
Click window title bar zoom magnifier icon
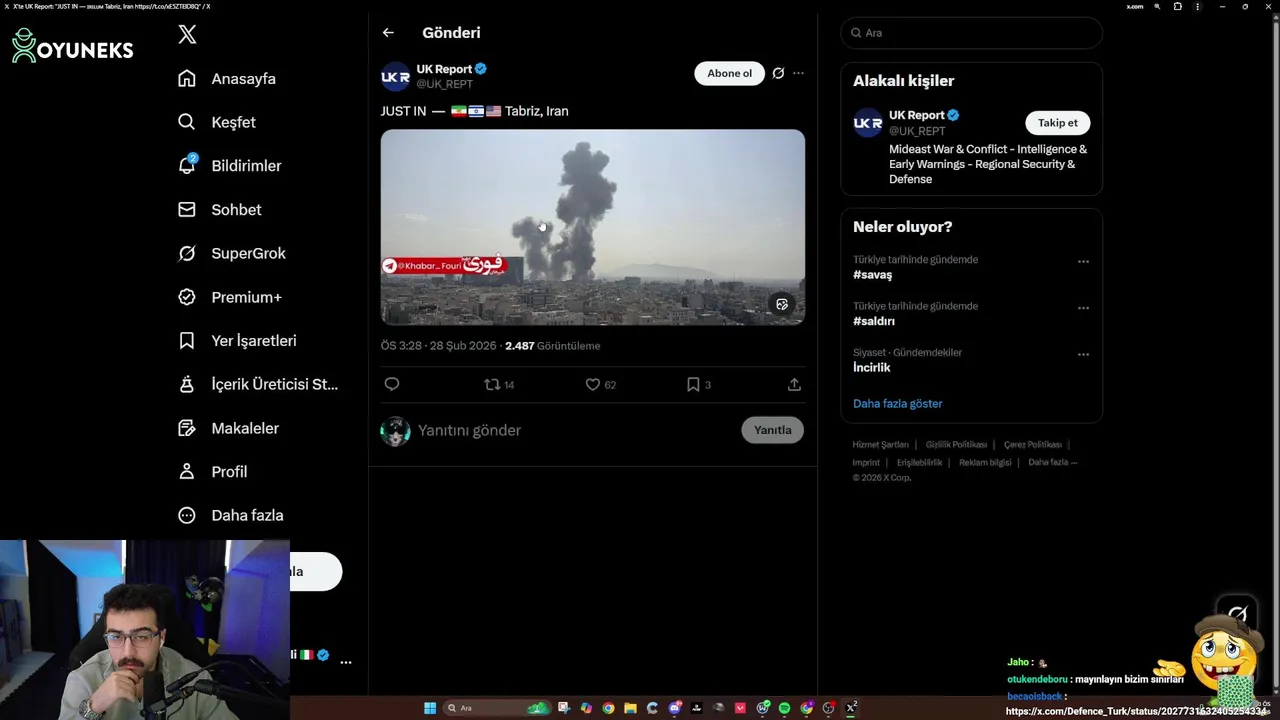[1157, 6]
